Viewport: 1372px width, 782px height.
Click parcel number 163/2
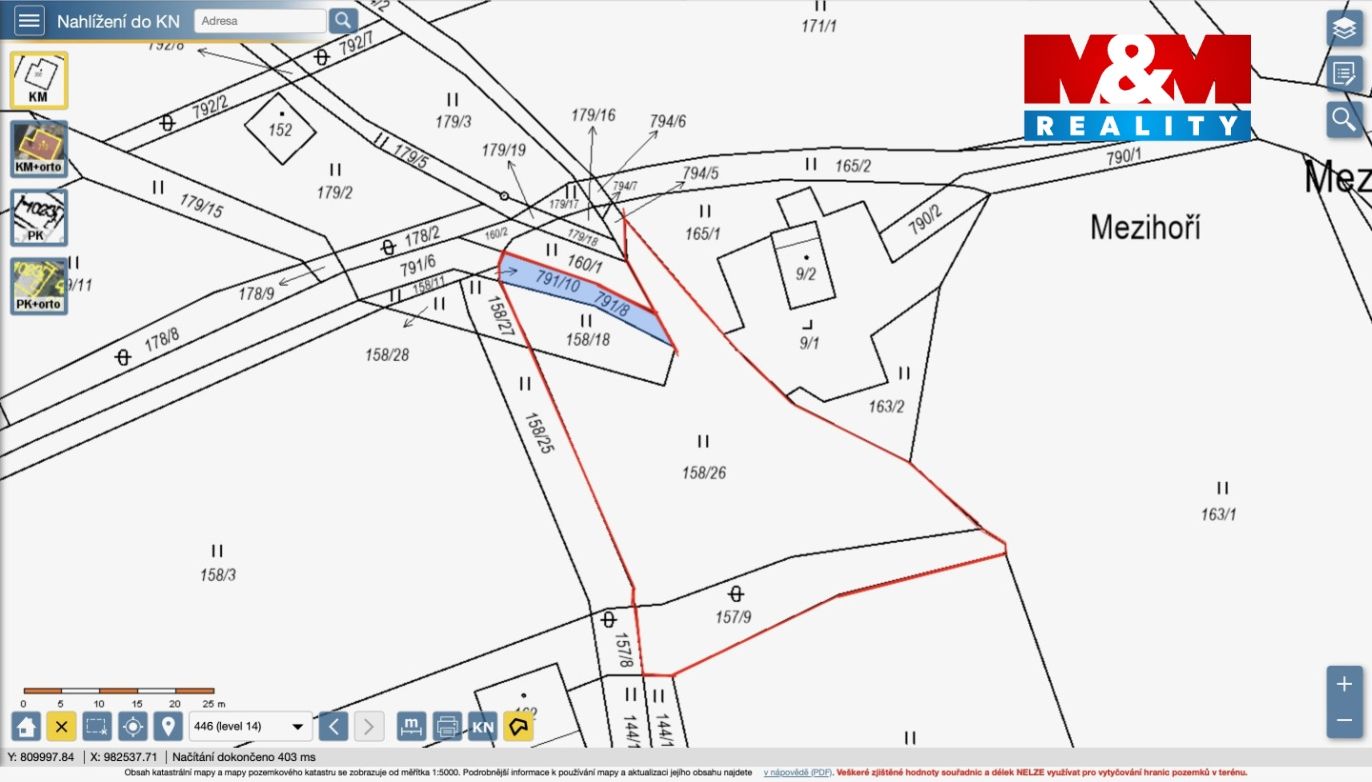pyautogui.click(x=886, y=406)
